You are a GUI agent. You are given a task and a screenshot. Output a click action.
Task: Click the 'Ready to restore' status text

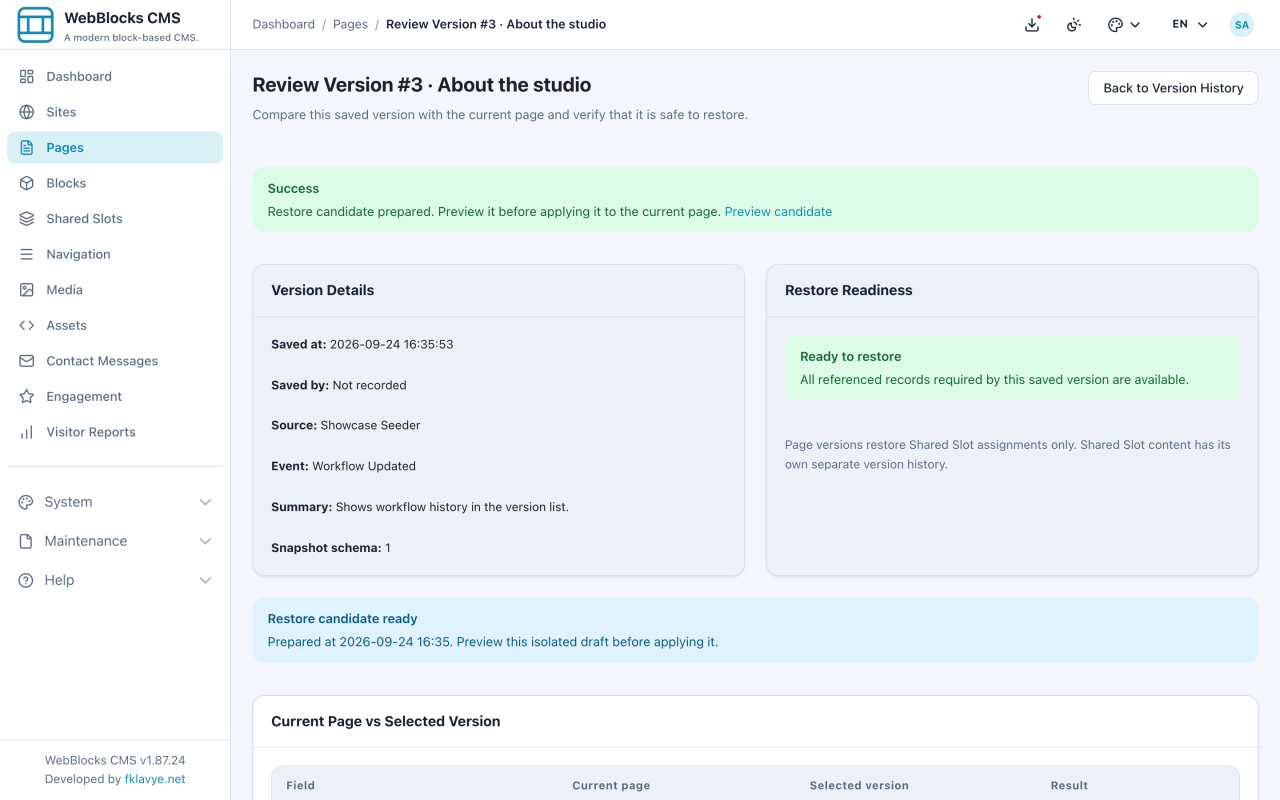coord(850,356)
